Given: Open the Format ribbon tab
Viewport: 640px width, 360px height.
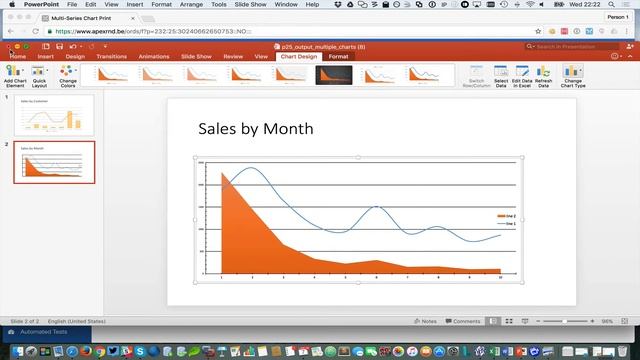Looking at the screenshot, I should click(338, 57).
